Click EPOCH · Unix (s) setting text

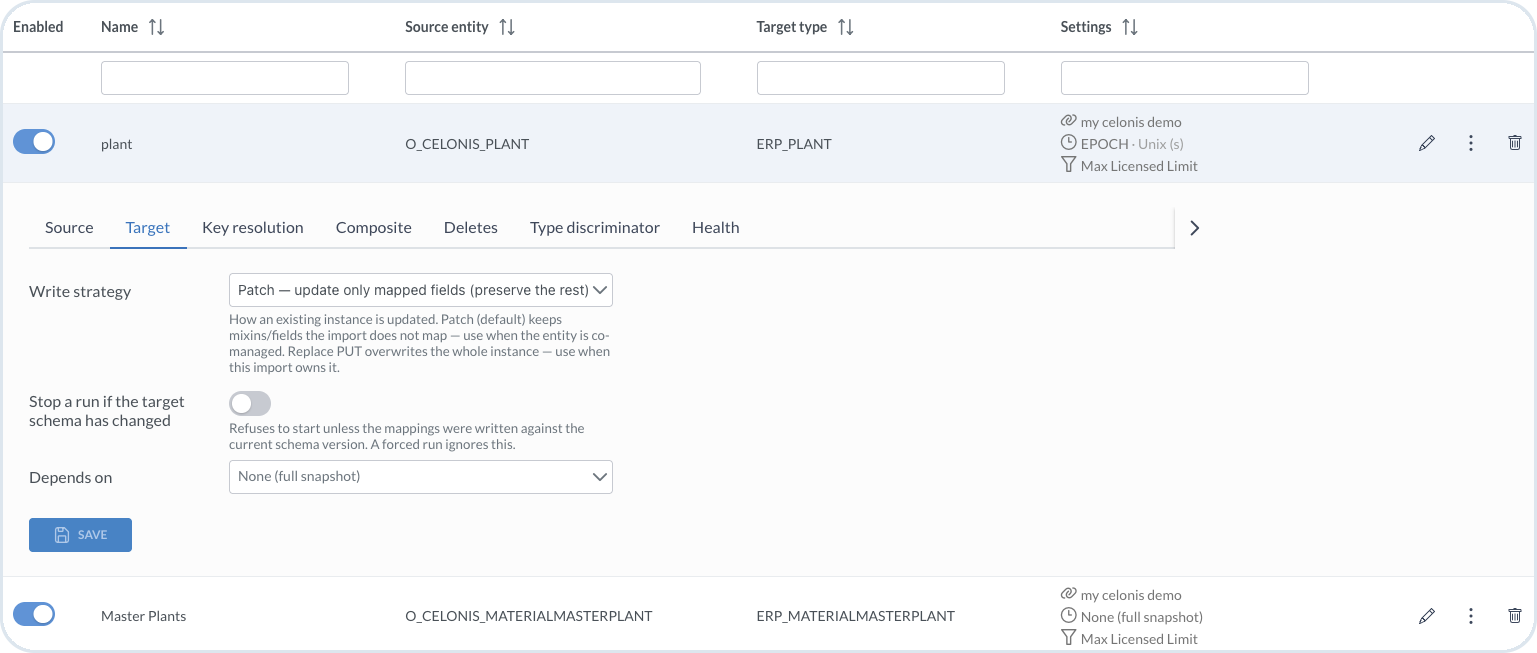[1133, 144]
